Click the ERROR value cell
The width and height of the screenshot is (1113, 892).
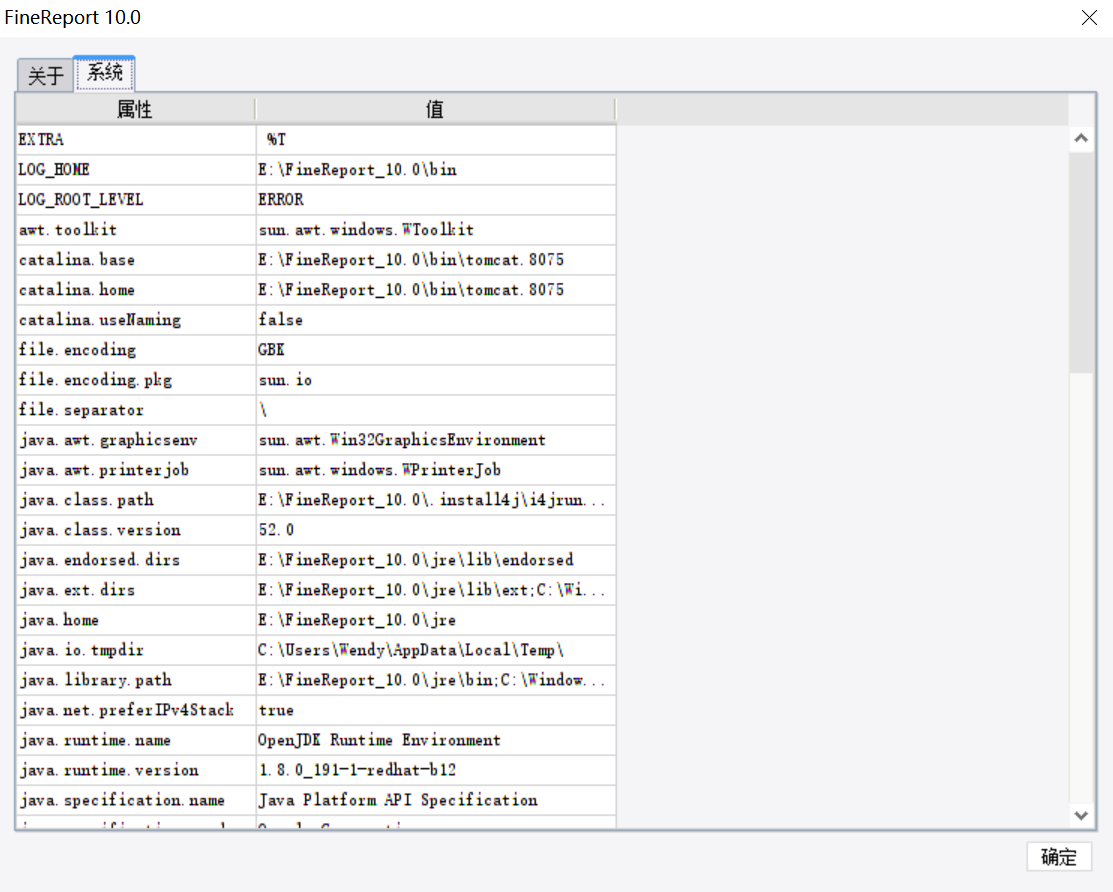(436, 199)
